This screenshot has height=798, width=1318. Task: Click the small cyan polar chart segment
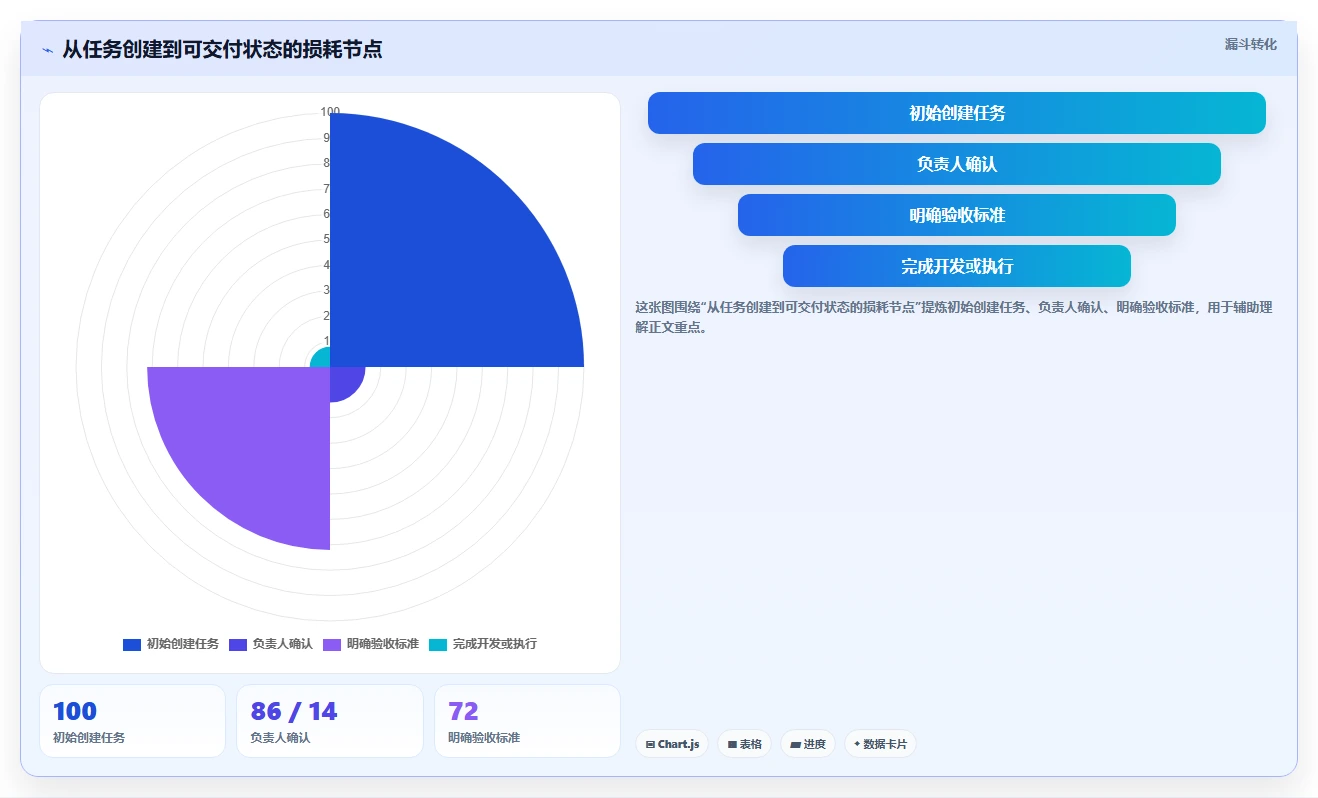322,359
